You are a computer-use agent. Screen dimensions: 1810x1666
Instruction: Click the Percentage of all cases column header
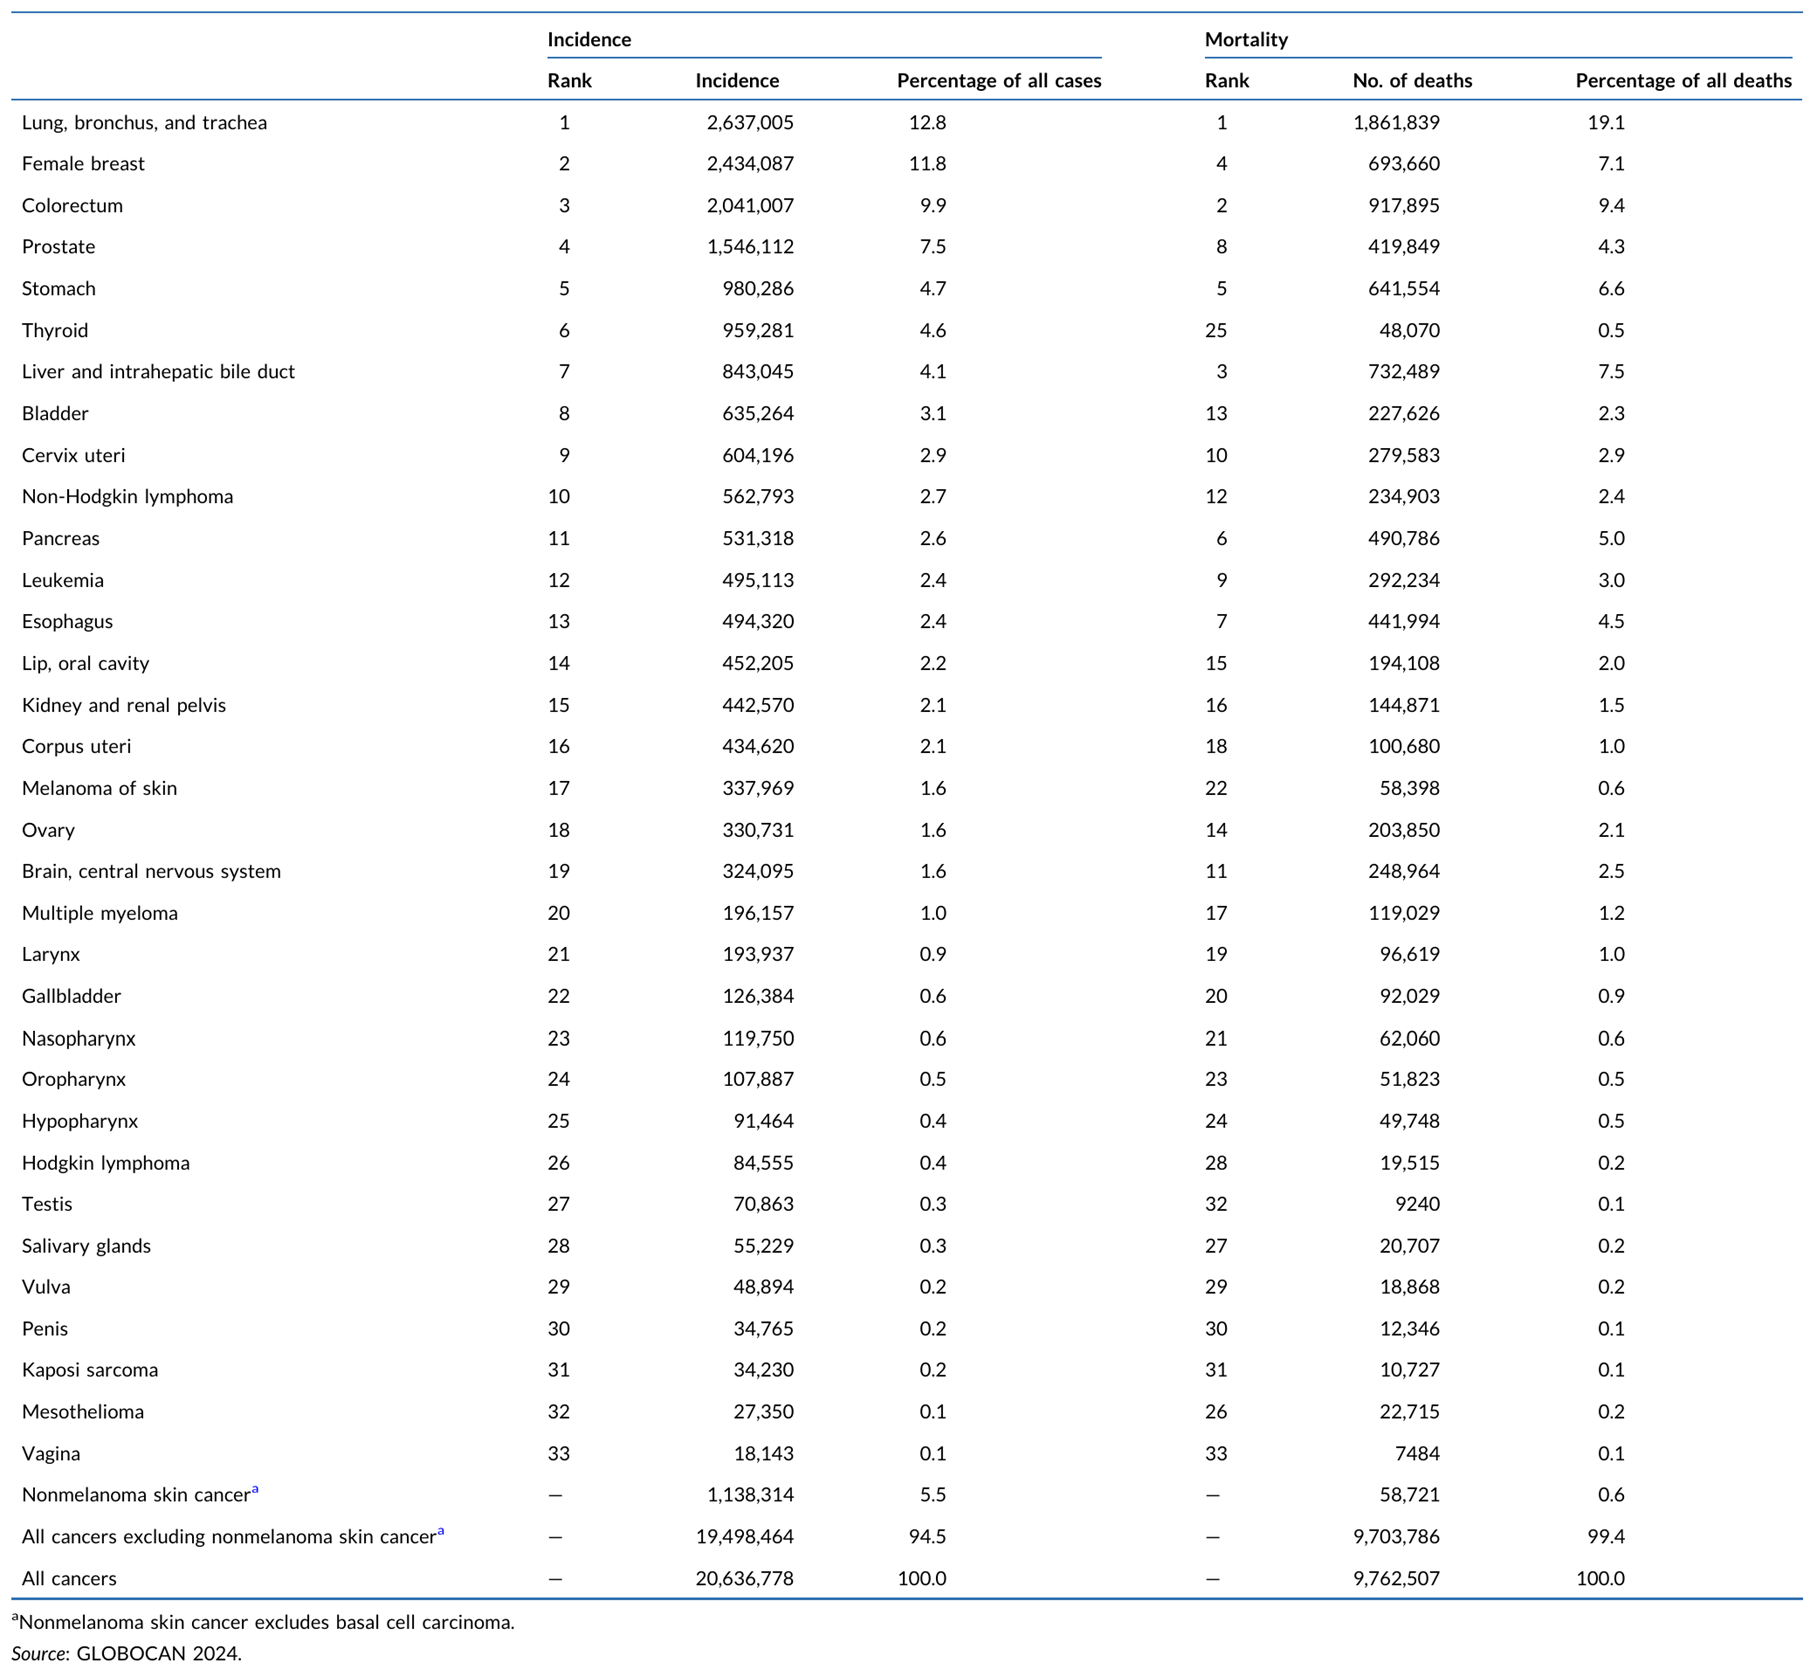click(x=999, y=80)
